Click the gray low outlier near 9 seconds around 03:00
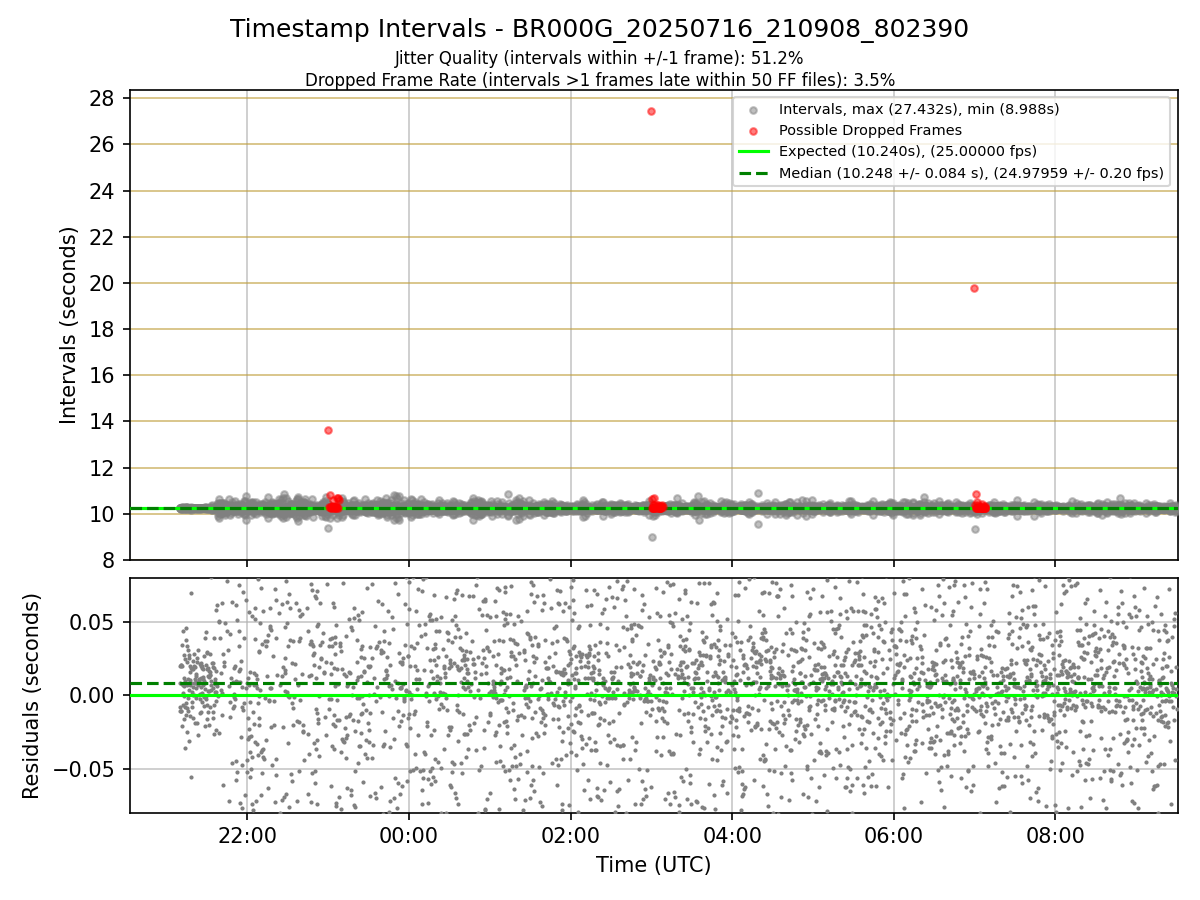The image size is (1200, 900). coord(652,537)
